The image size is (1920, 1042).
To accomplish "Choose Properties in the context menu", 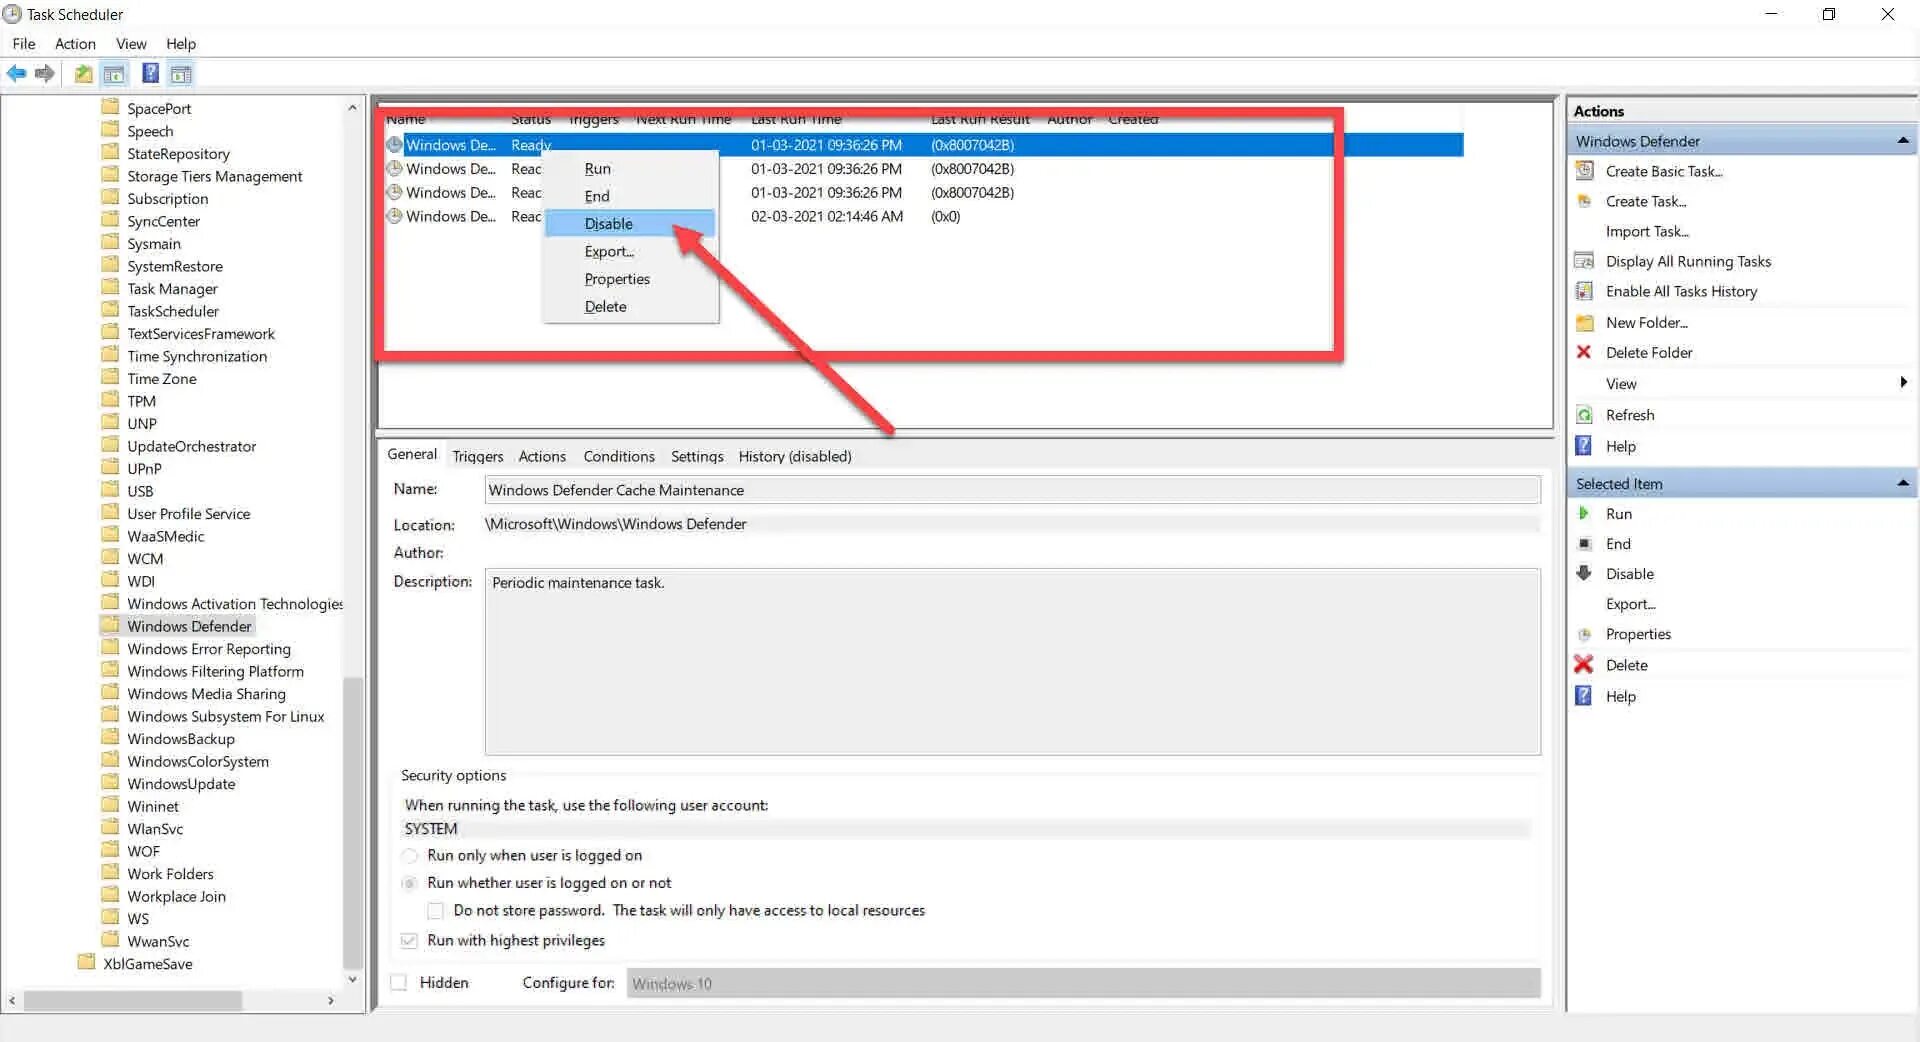I will point(630,279).
